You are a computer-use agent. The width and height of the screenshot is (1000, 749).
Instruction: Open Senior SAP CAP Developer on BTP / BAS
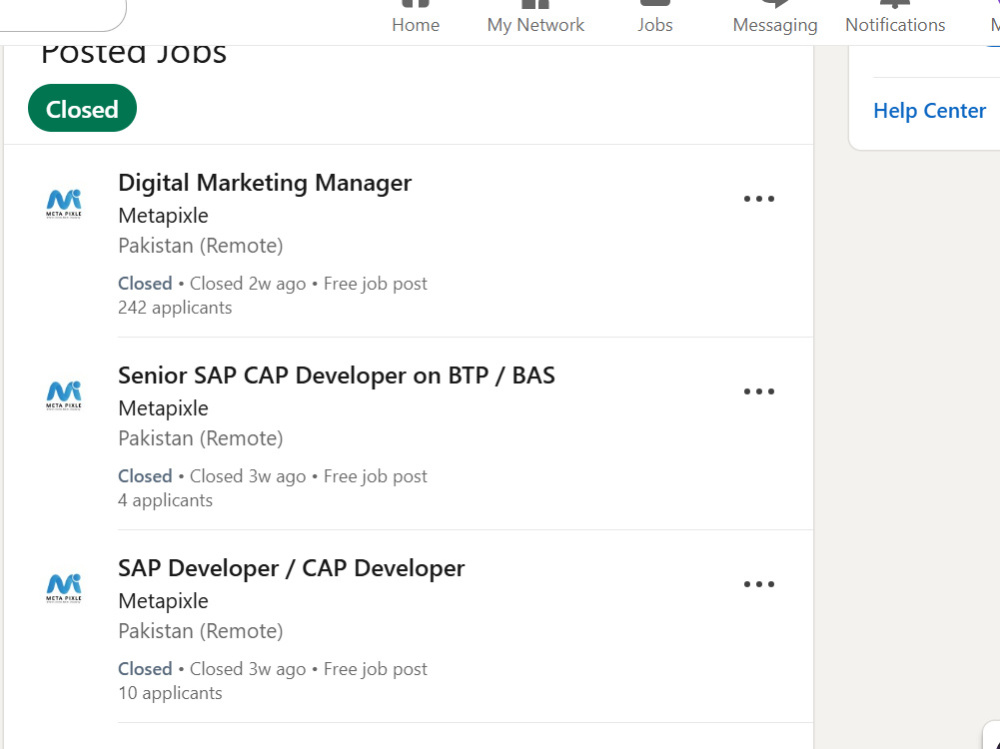(x=336, y=376)
